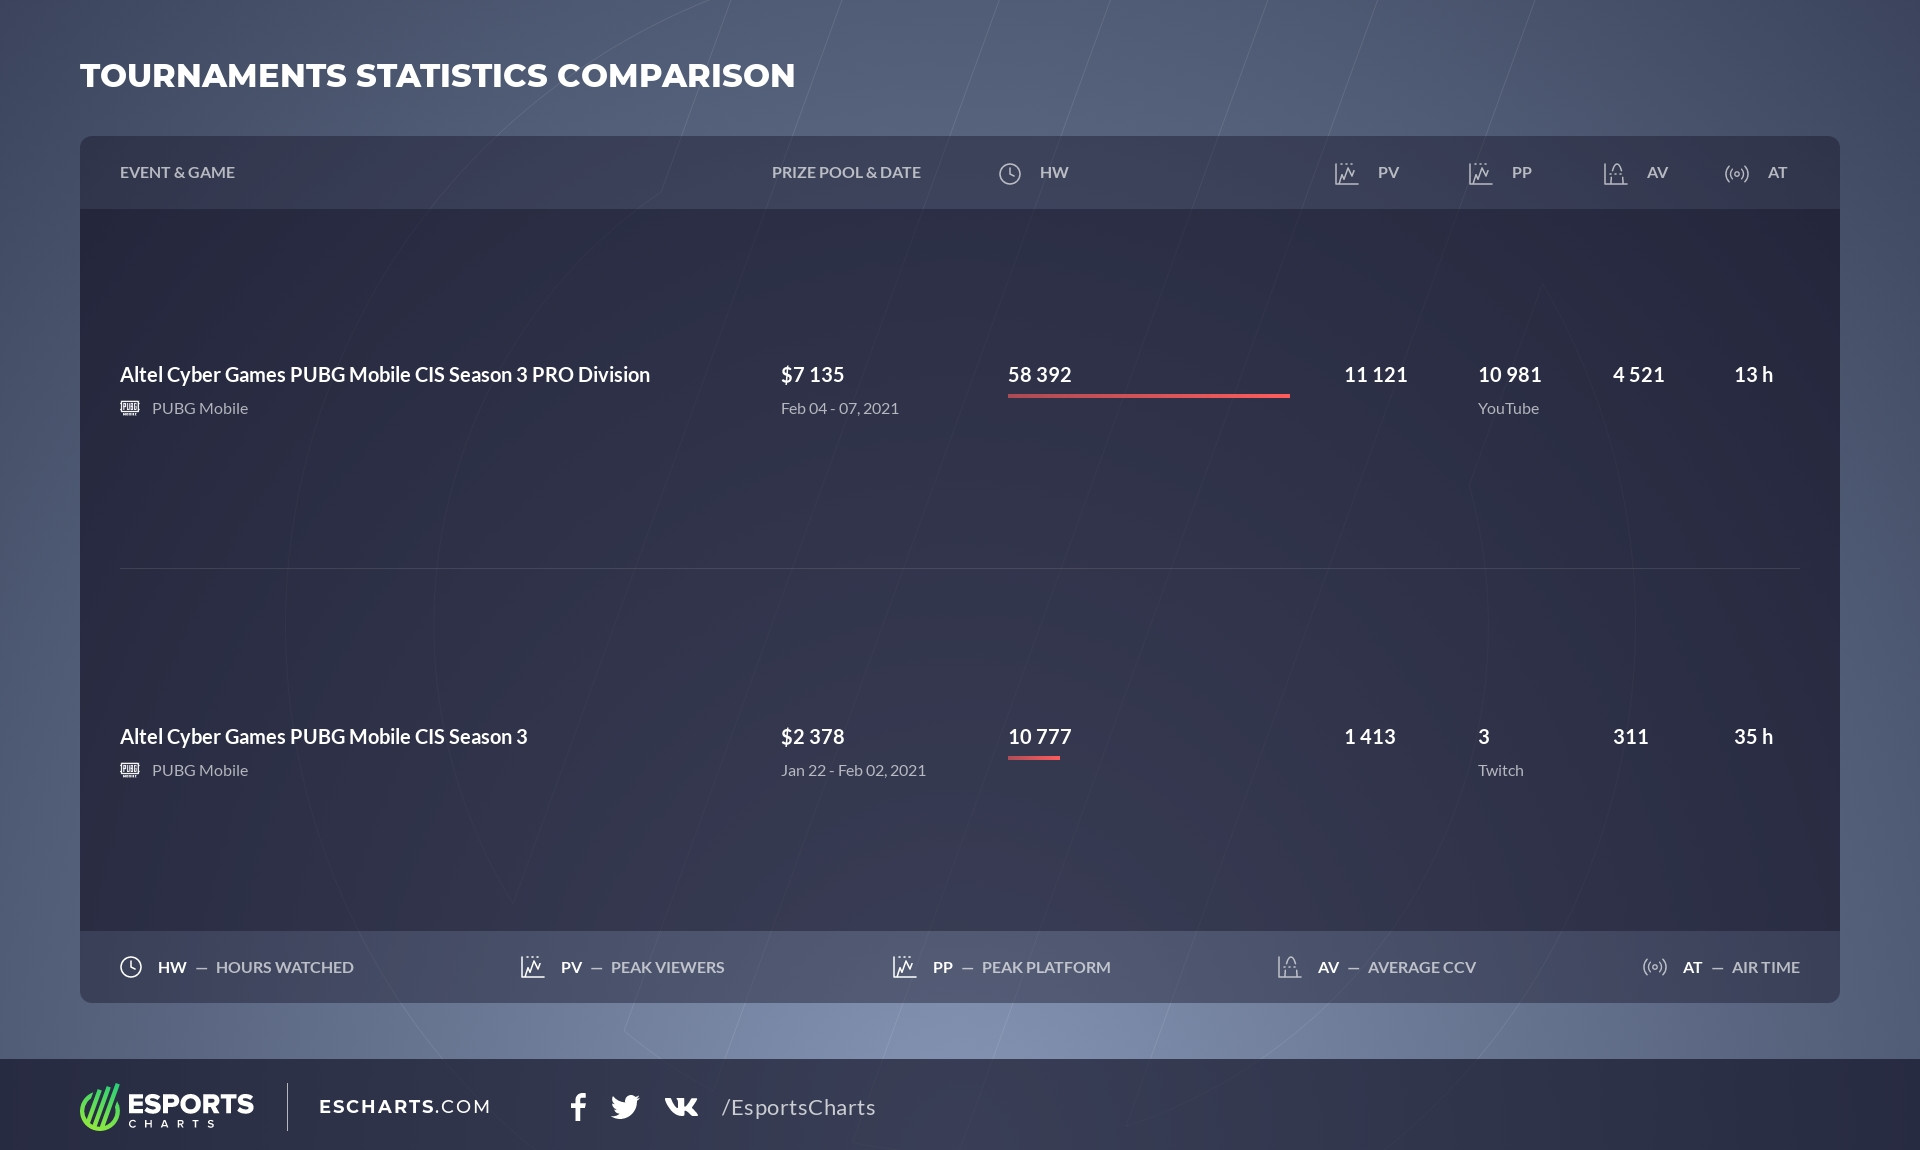
Task: Click the HW clock icon in header
Action: pyautogui.click(x=1010, y=174)
